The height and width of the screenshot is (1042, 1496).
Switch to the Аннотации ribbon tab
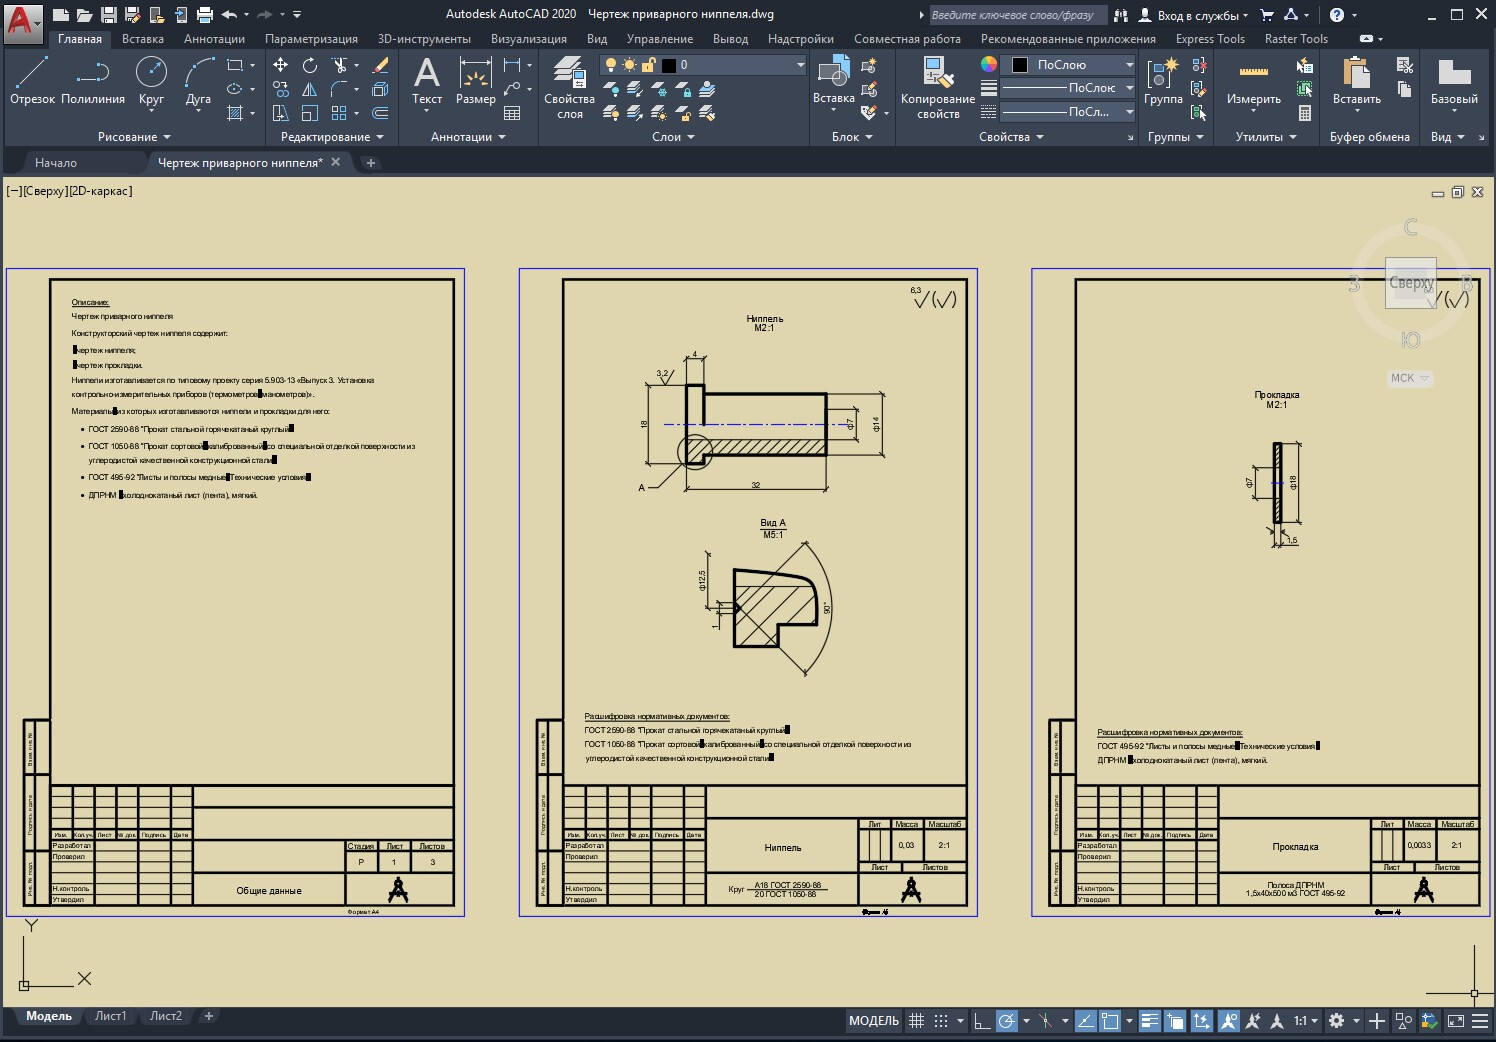click(214, 39)
